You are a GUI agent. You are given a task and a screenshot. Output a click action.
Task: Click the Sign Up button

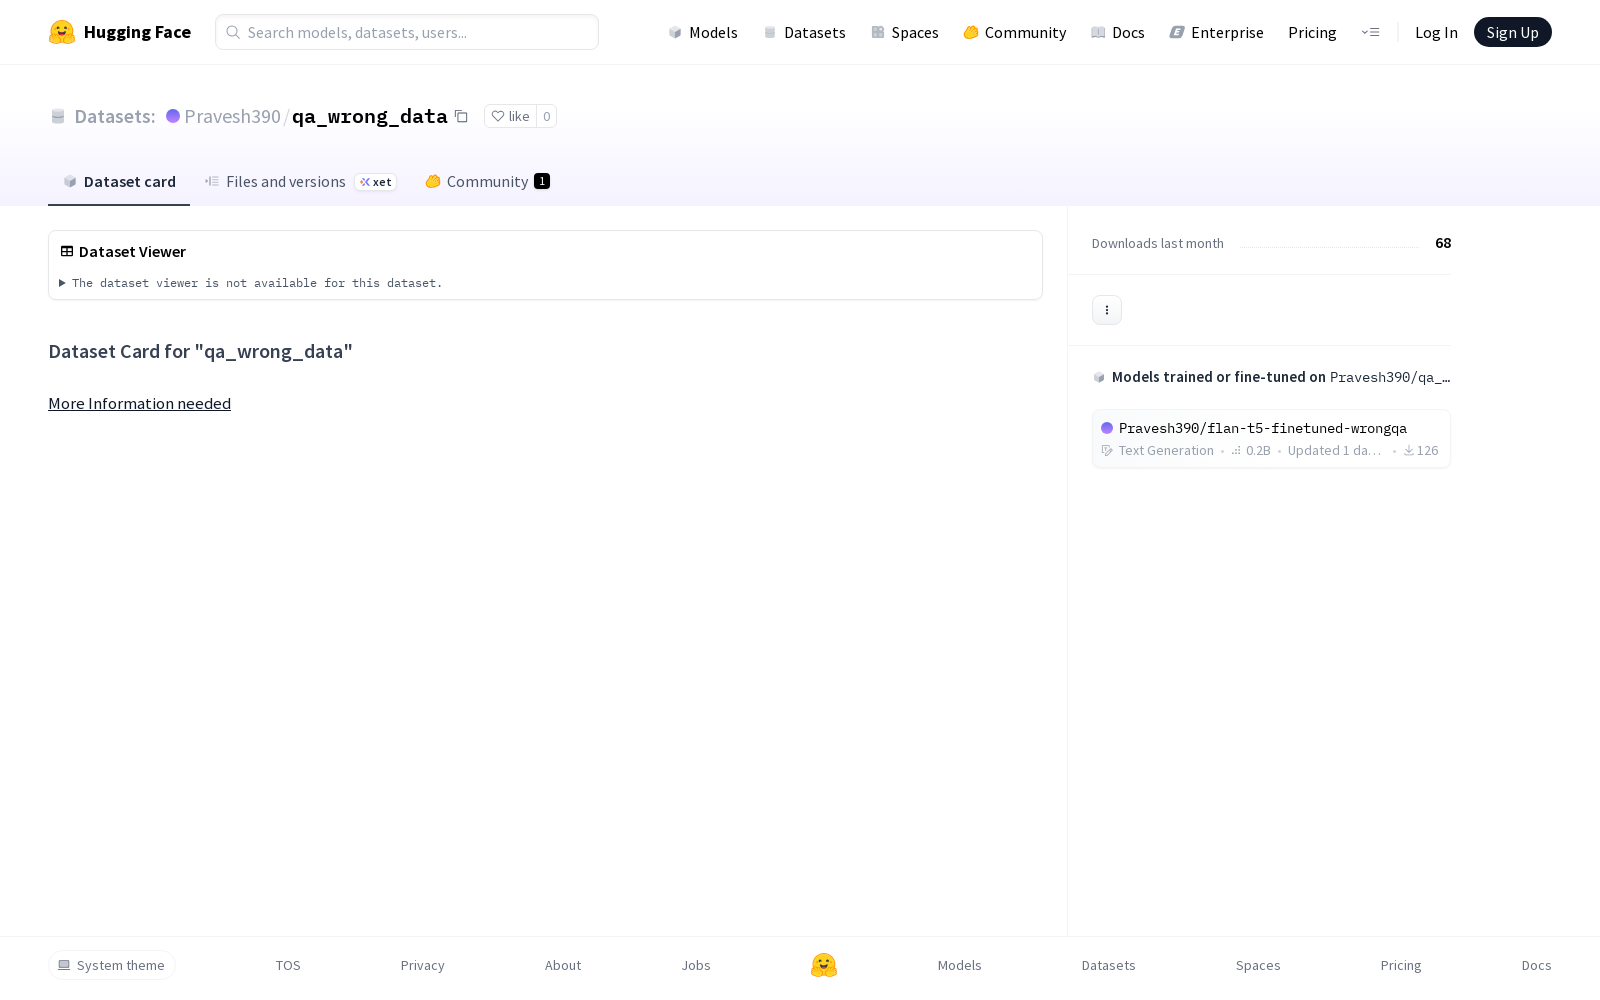coord(1513,32)
